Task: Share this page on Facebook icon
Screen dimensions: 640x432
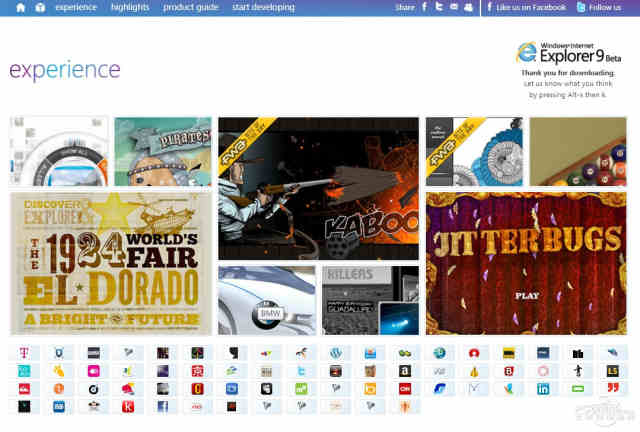Action: click(424, 7)
